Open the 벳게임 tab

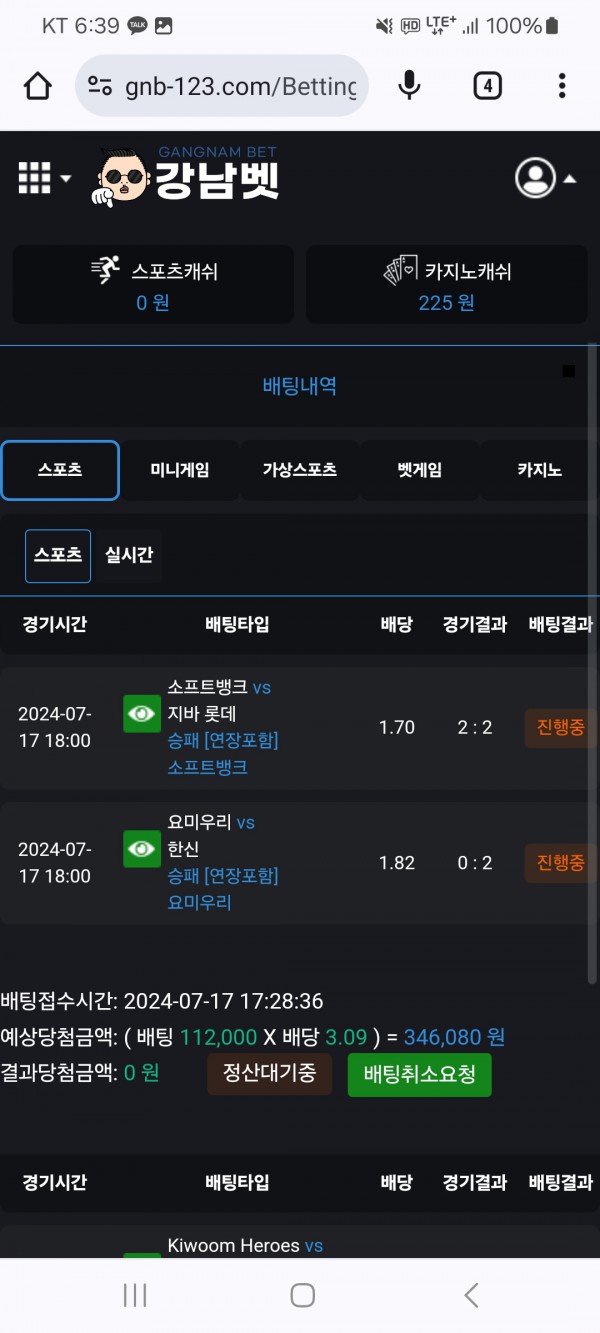[419, 470]
